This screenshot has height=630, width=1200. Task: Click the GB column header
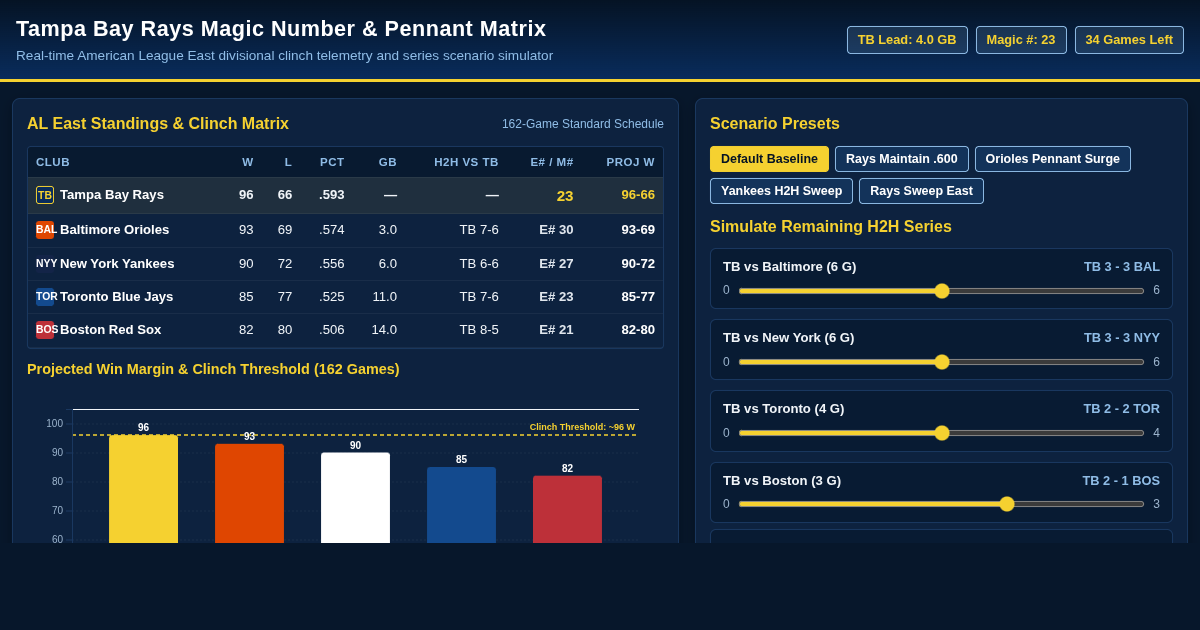388,162
